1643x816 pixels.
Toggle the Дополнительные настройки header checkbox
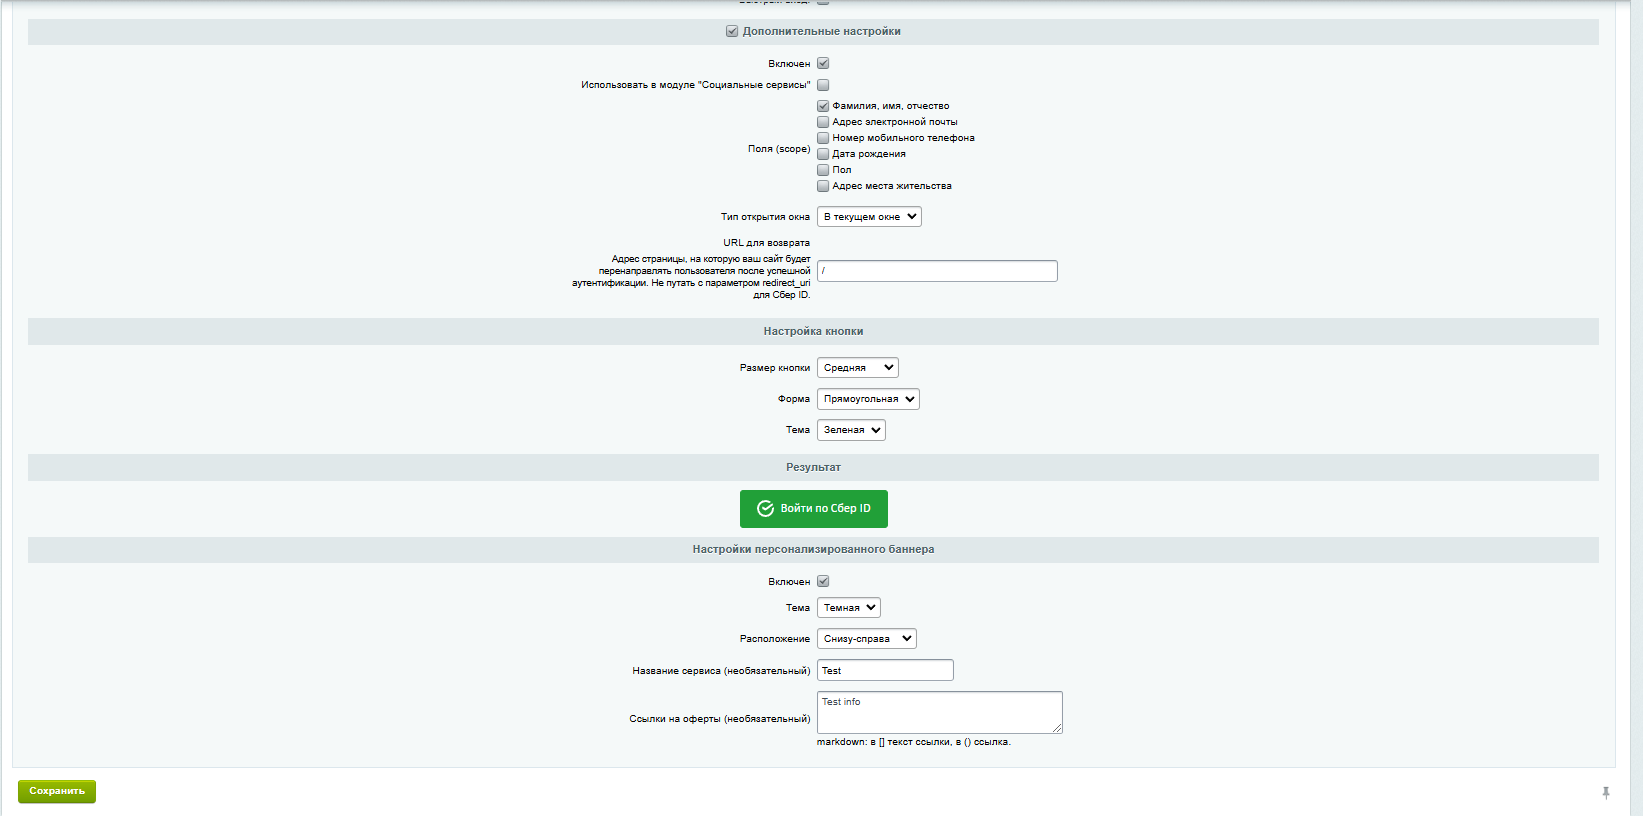tap(732, 32)
